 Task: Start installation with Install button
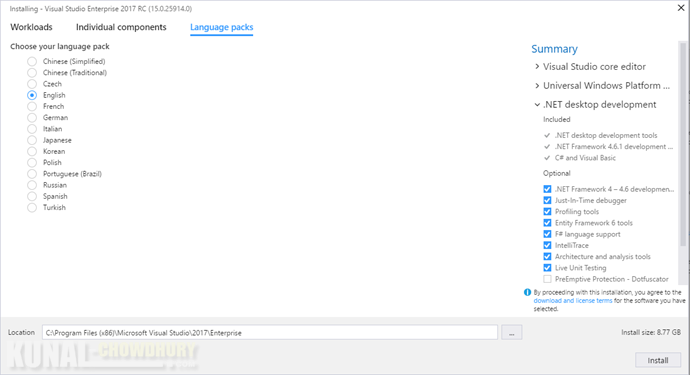[658, 360]
